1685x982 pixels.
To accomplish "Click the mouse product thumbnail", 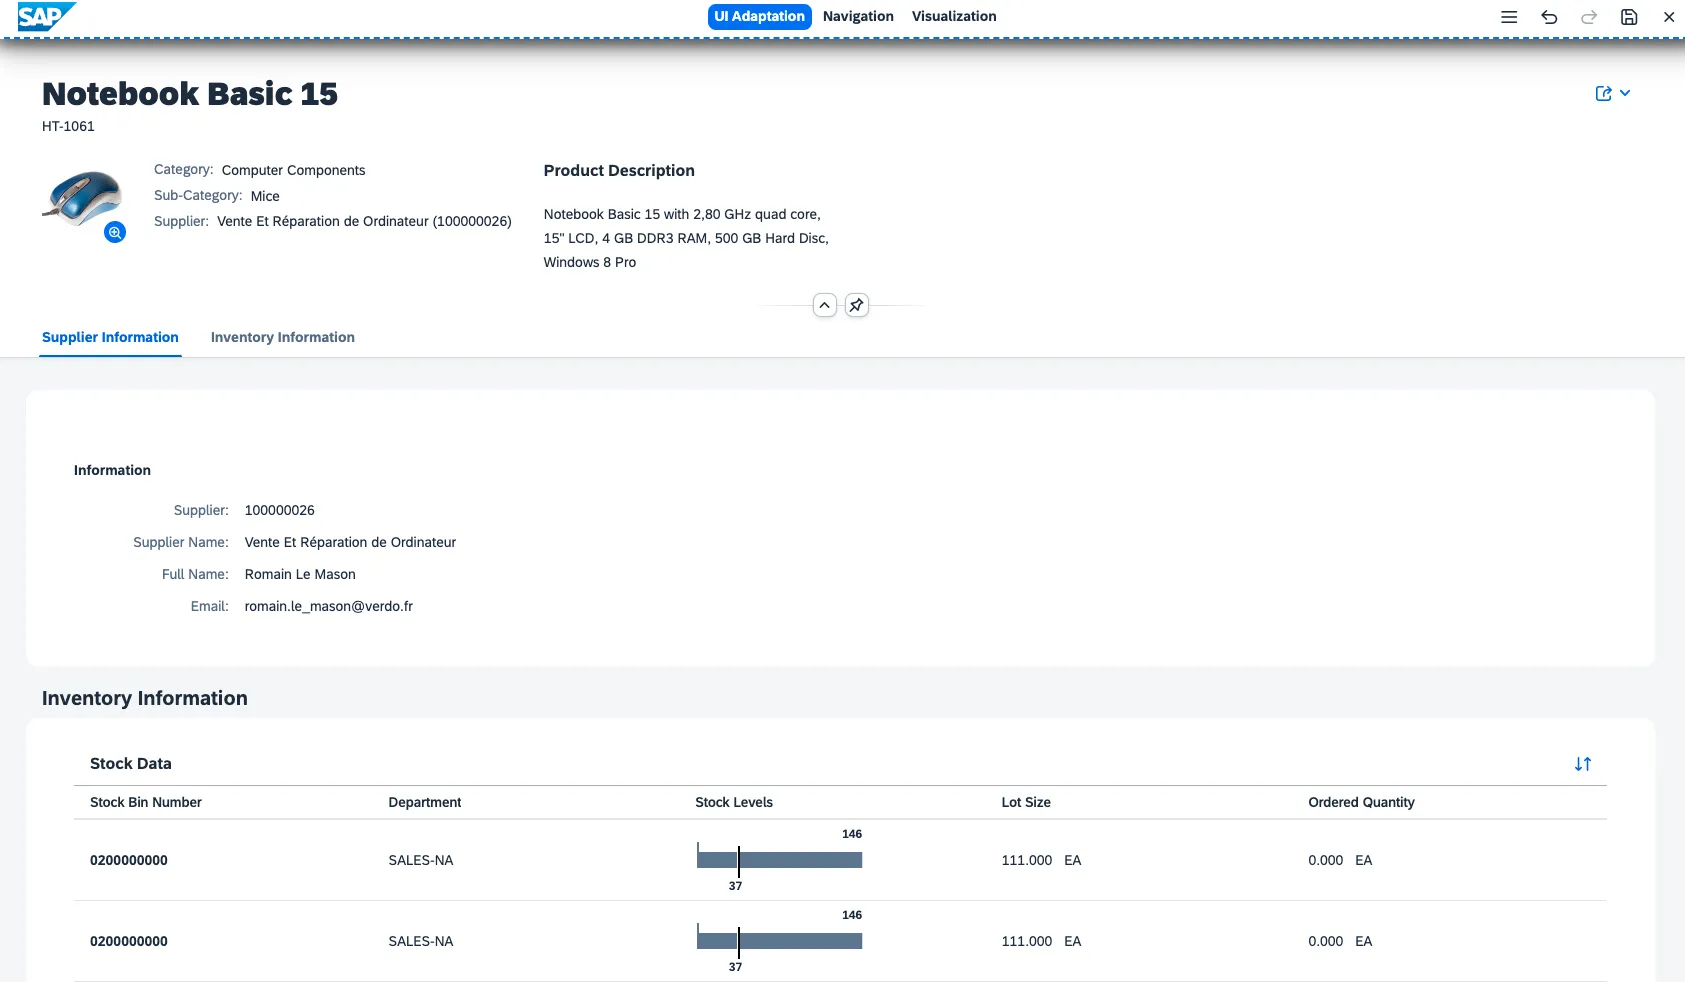I will pos(82,198).
